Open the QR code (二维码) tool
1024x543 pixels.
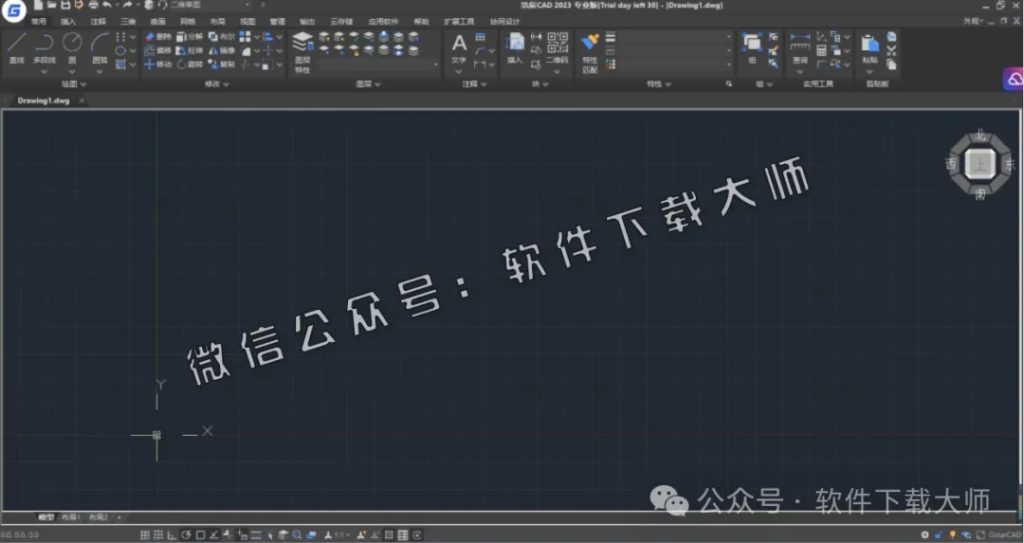(557, 48)
